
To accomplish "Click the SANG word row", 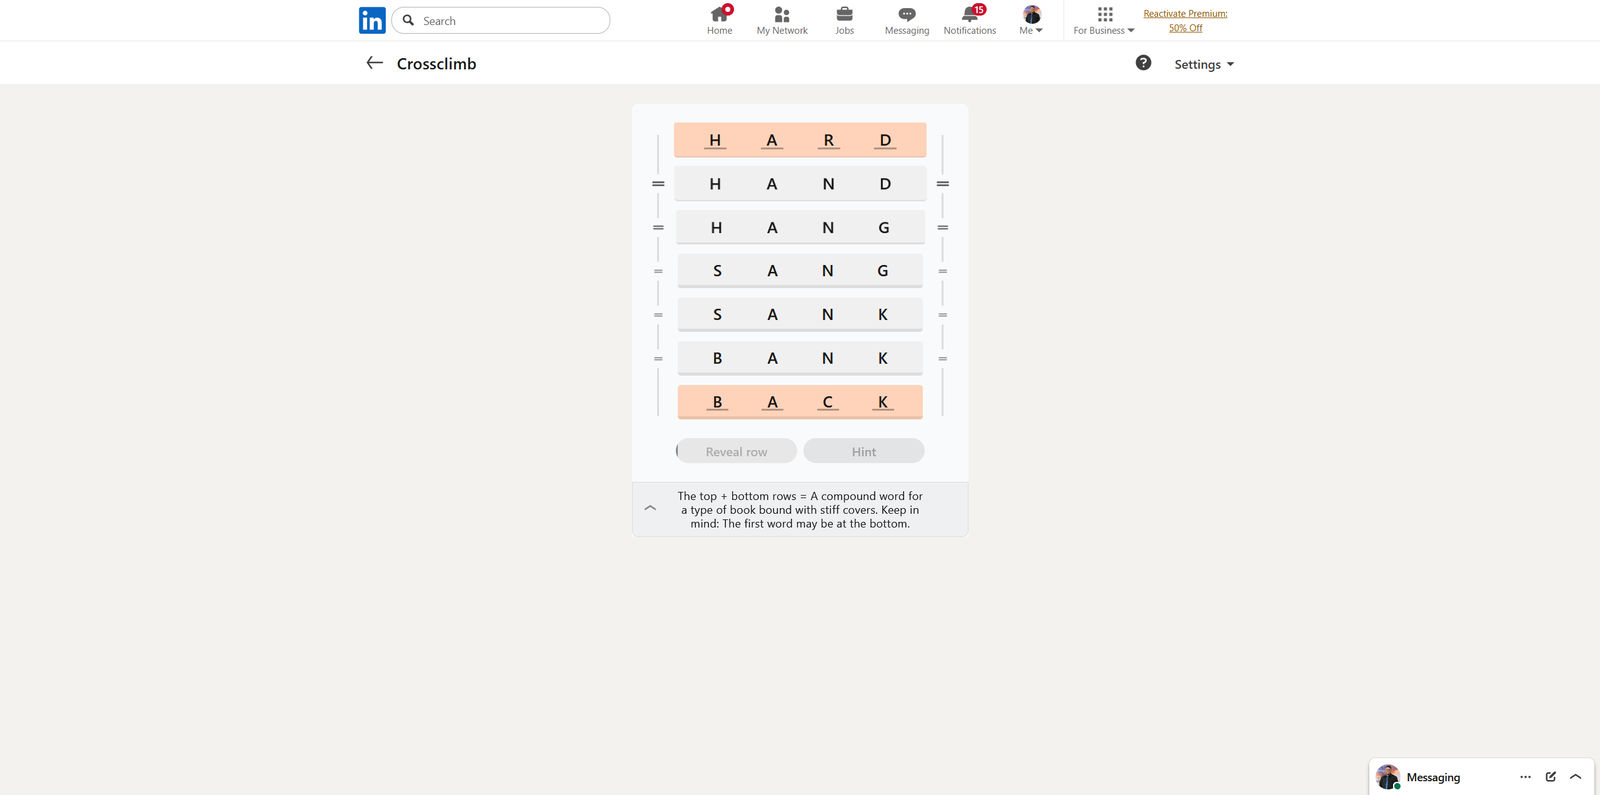I will (800, 271).
